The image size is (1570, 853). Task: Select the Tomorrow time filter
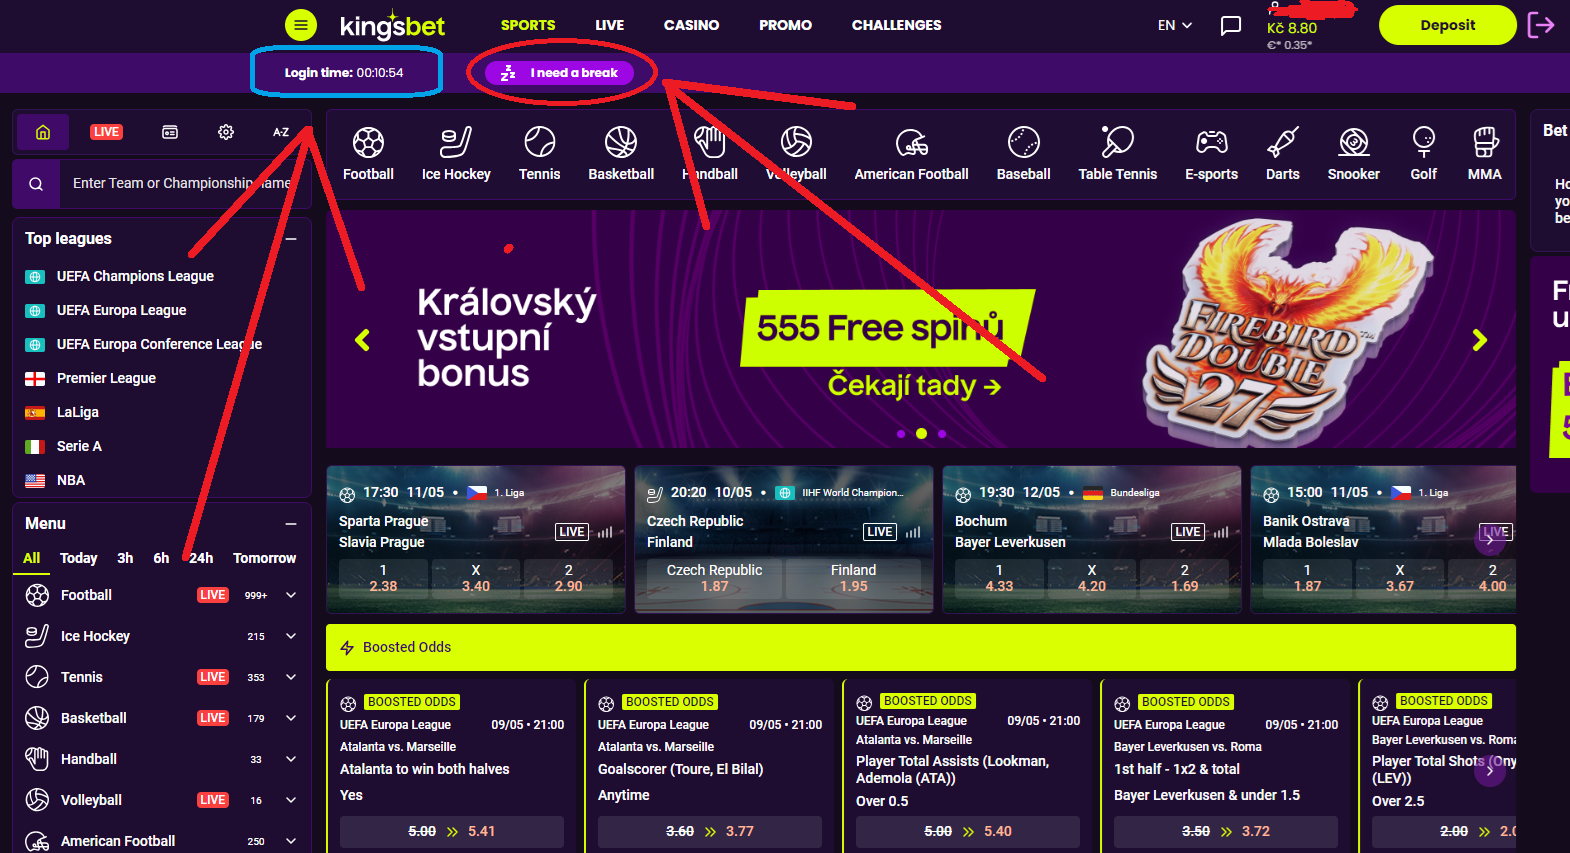pos(264,558)
